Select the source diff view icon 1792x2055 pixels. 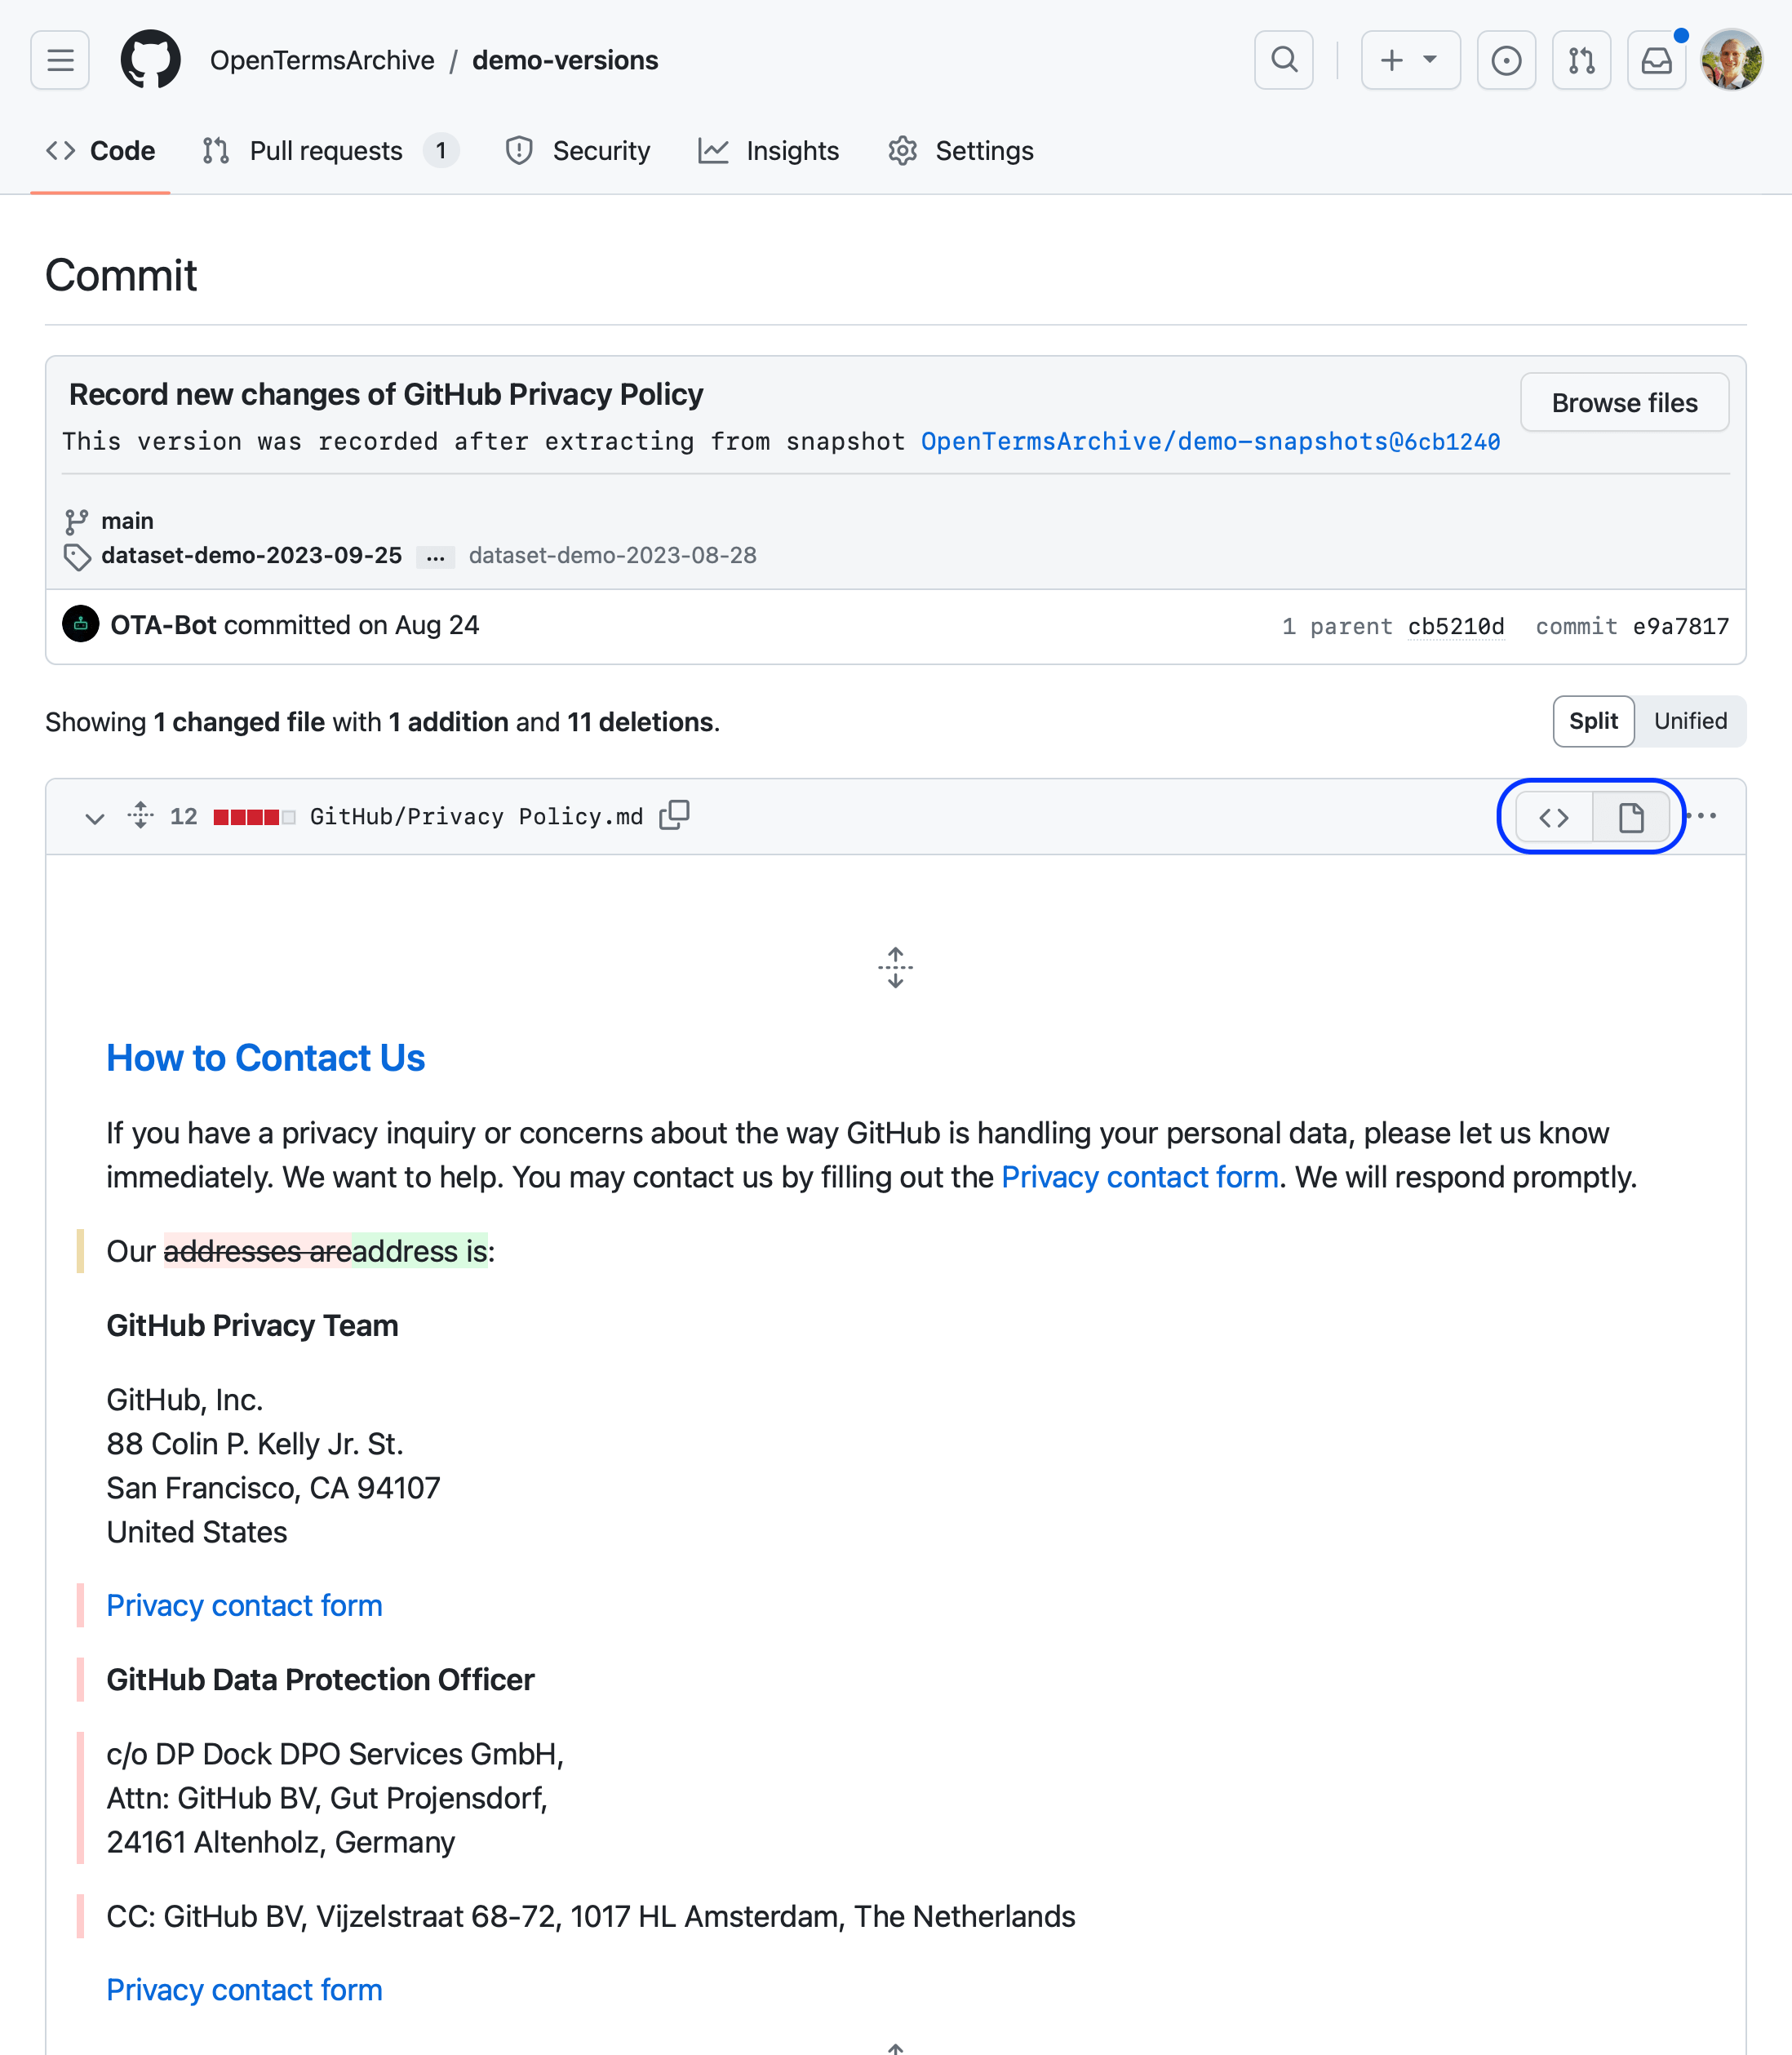click(1554, 817)
